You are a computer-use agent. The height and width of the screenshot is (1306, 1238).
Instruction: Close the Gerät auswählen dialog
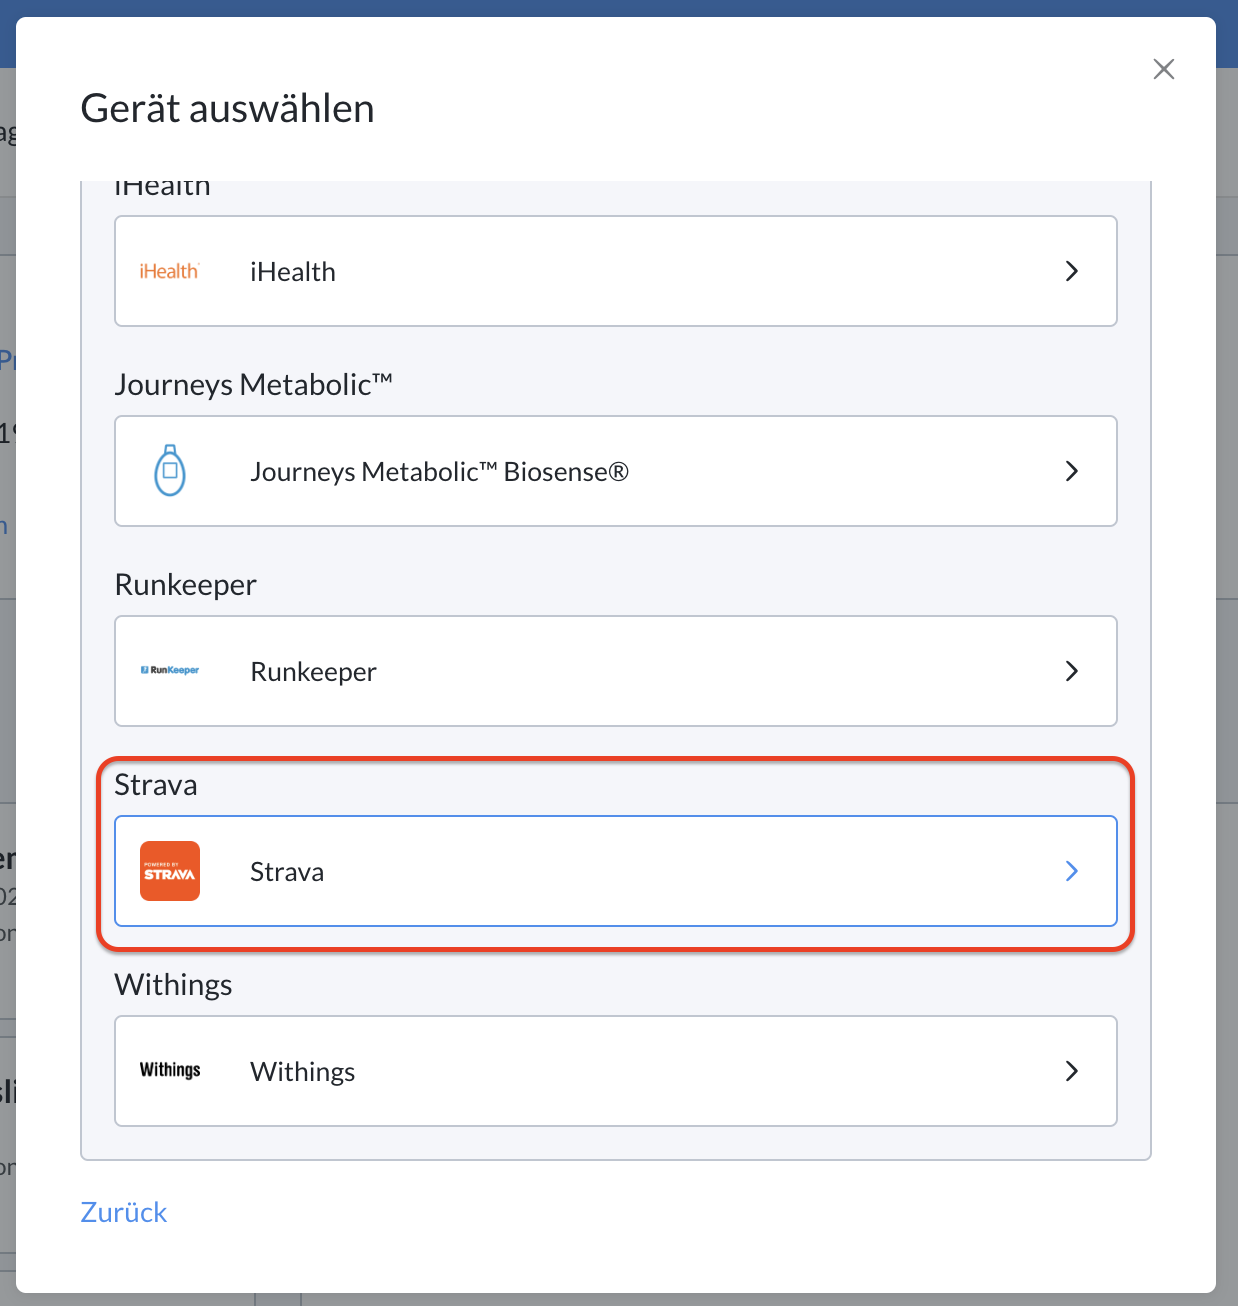click(x=1164, y=69)
